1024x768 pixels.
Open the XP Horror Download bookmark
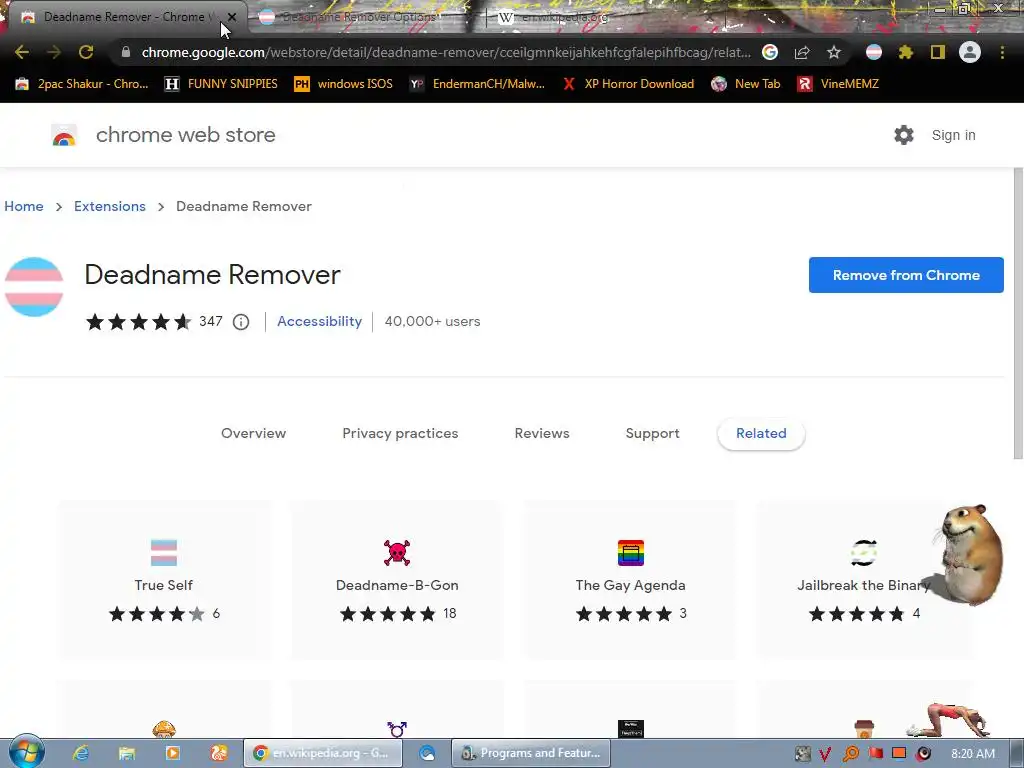(628, 84)
